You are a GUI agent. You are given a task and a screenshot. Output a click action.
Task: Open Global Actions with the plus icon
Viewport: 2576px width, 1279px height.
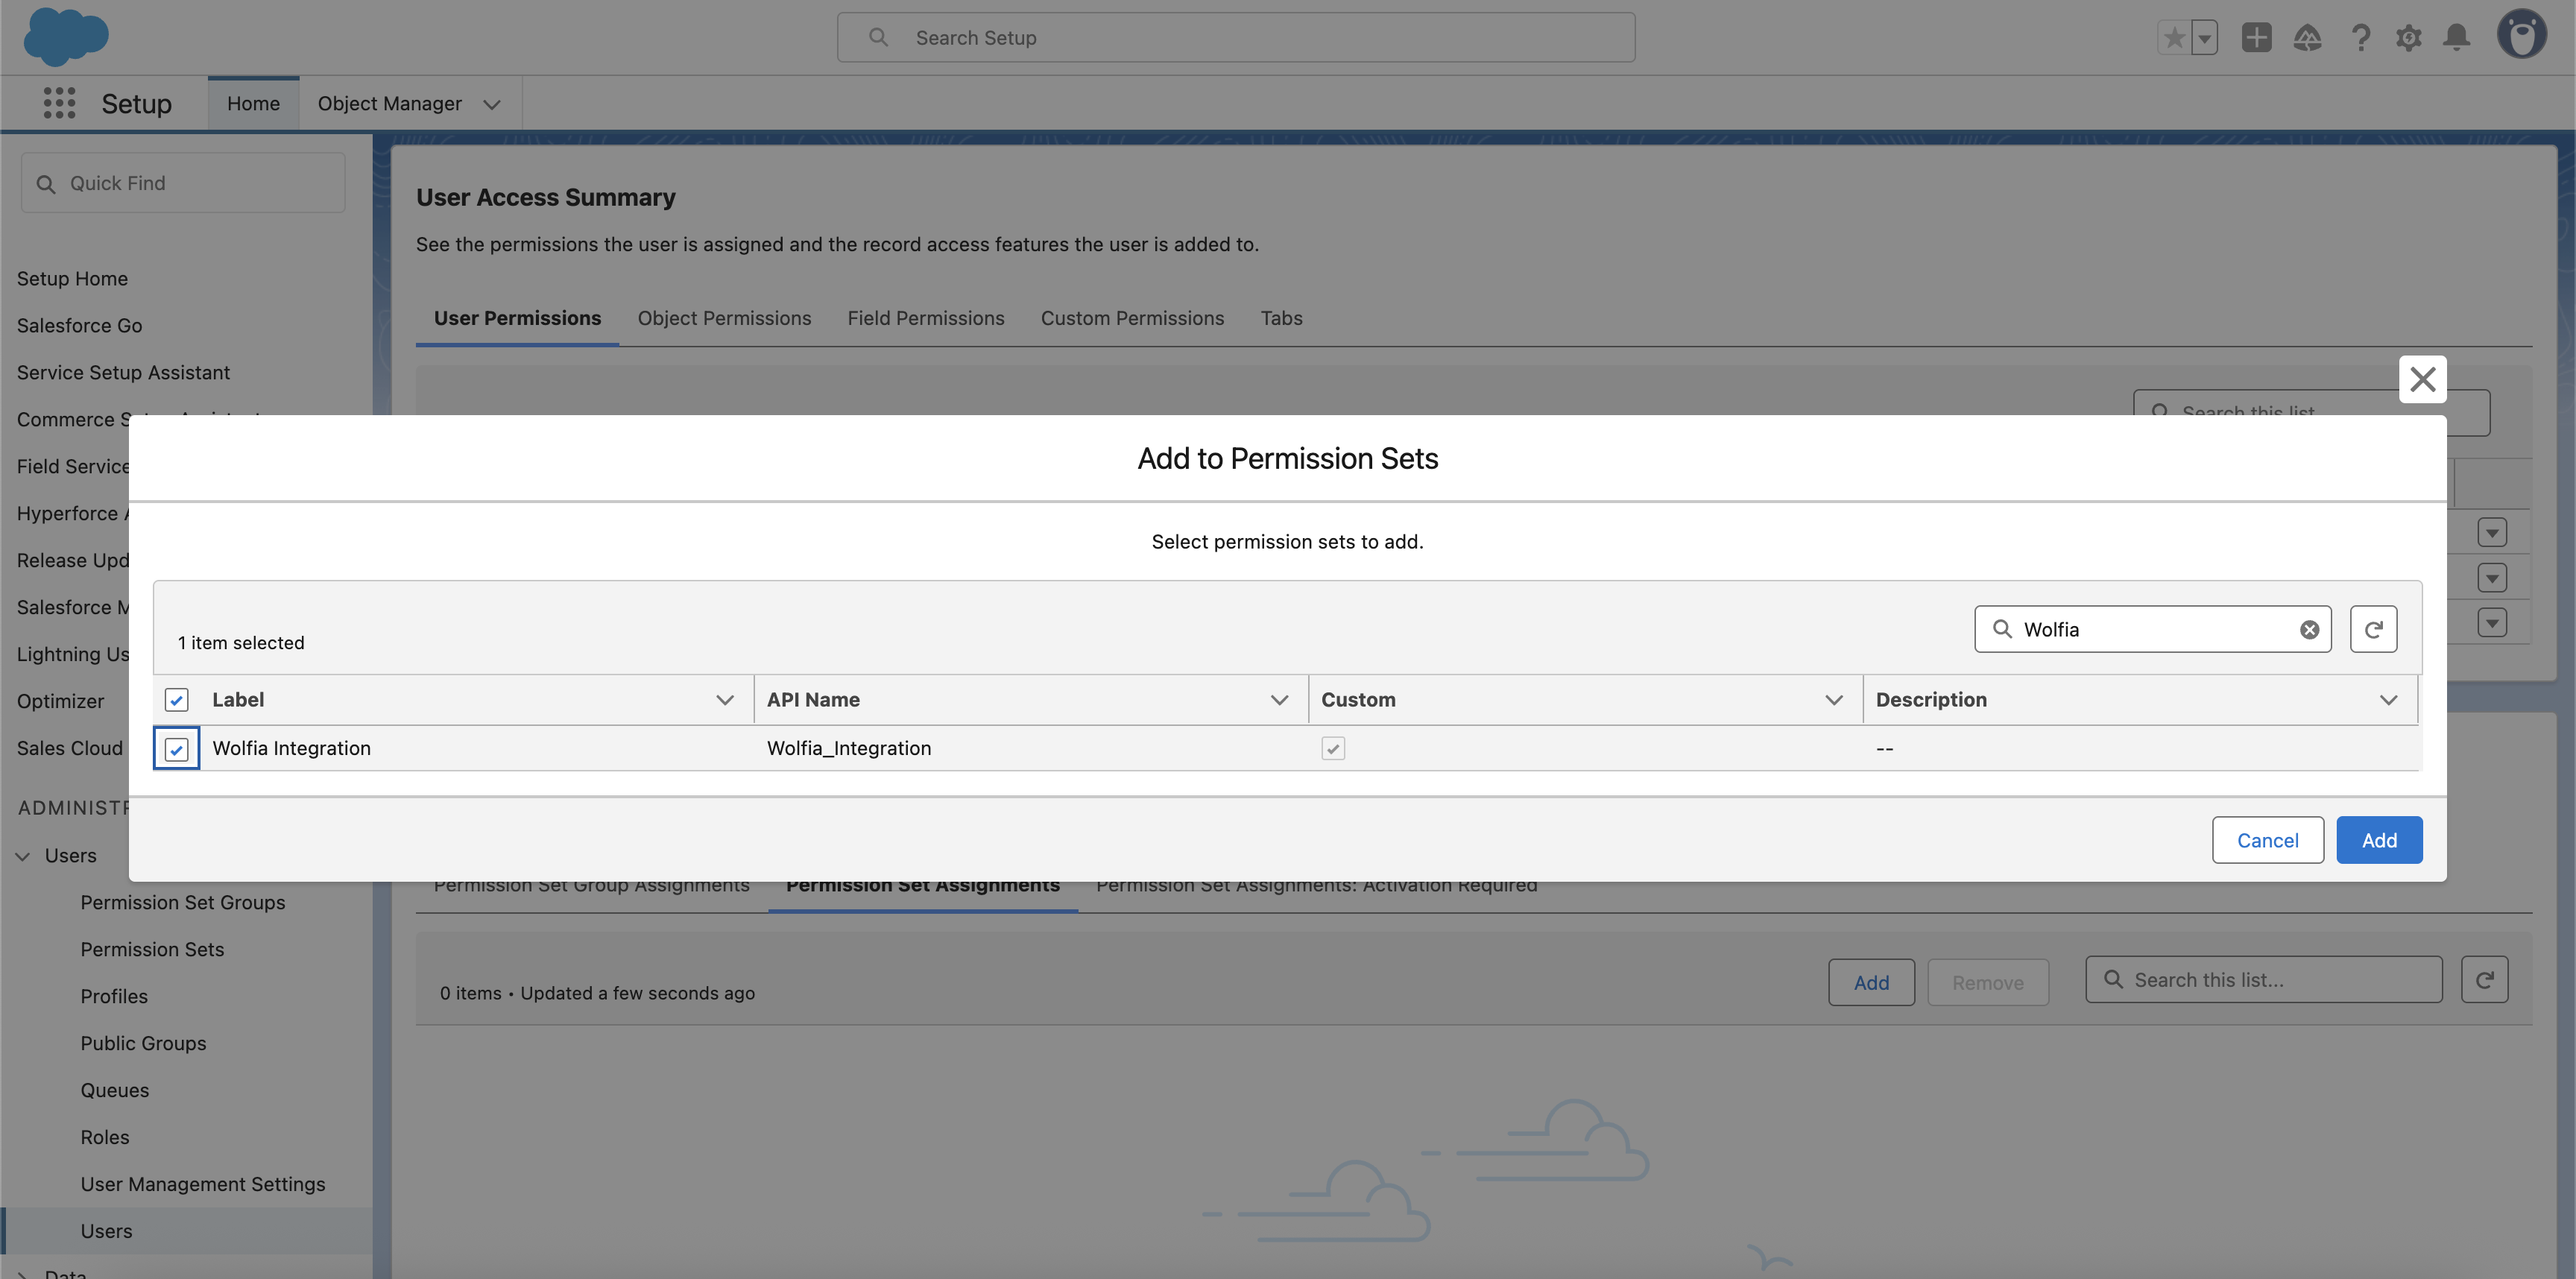[2257, 37]
